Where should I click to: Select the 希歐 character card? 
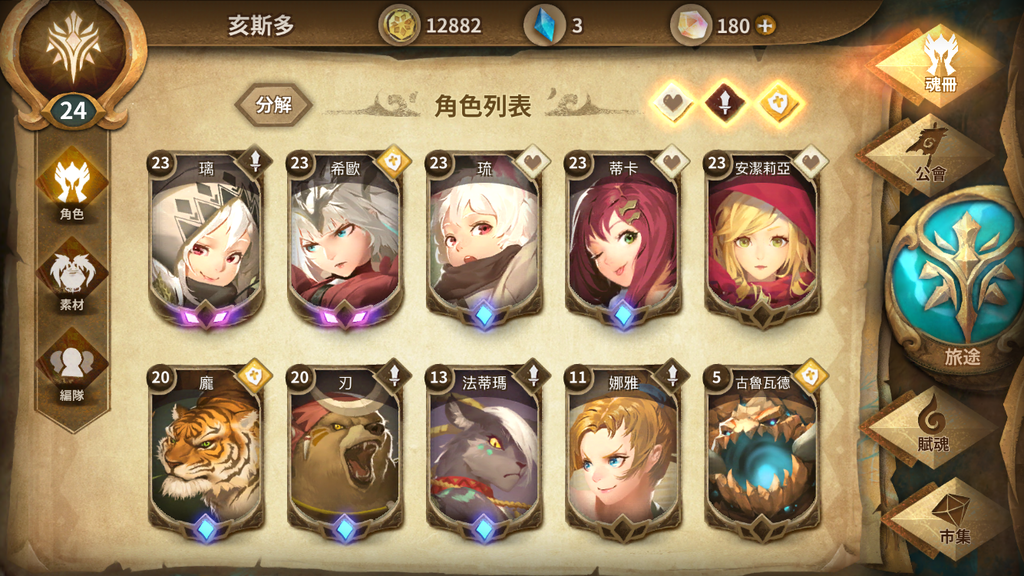[345, 240]
